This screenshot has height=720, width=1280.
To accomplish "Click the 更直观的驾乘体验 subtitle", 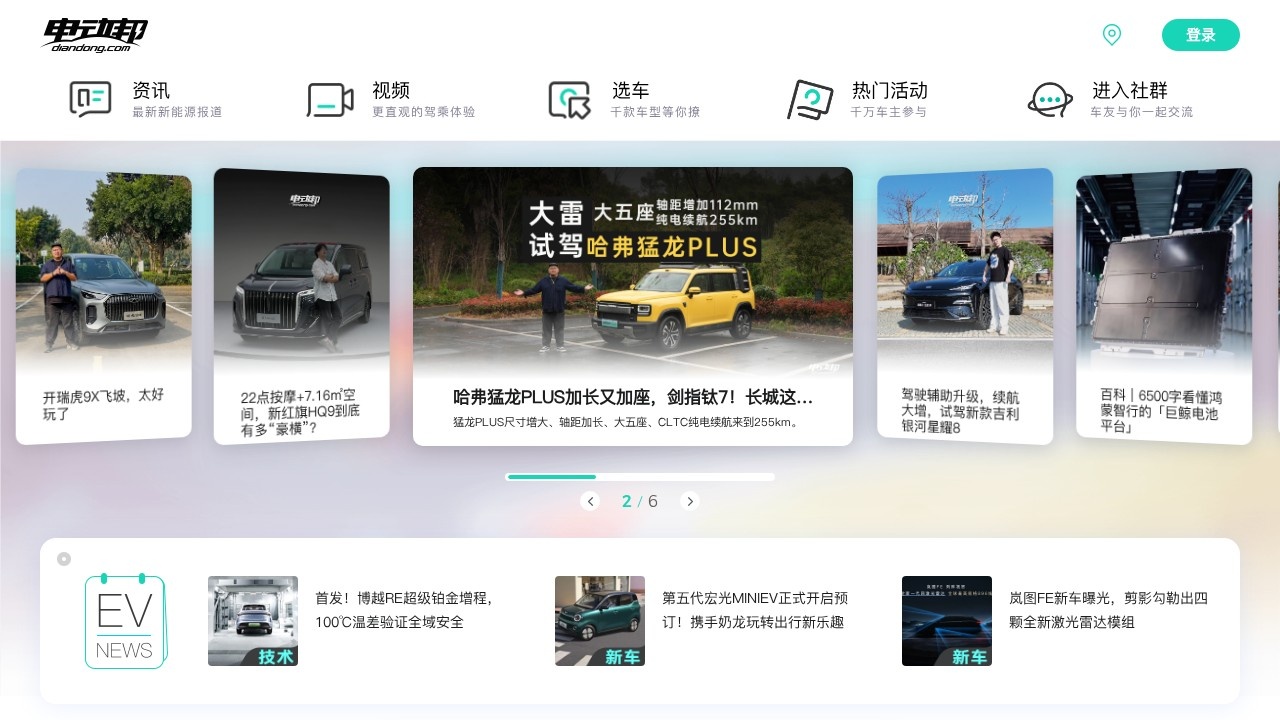I will 424,112.
